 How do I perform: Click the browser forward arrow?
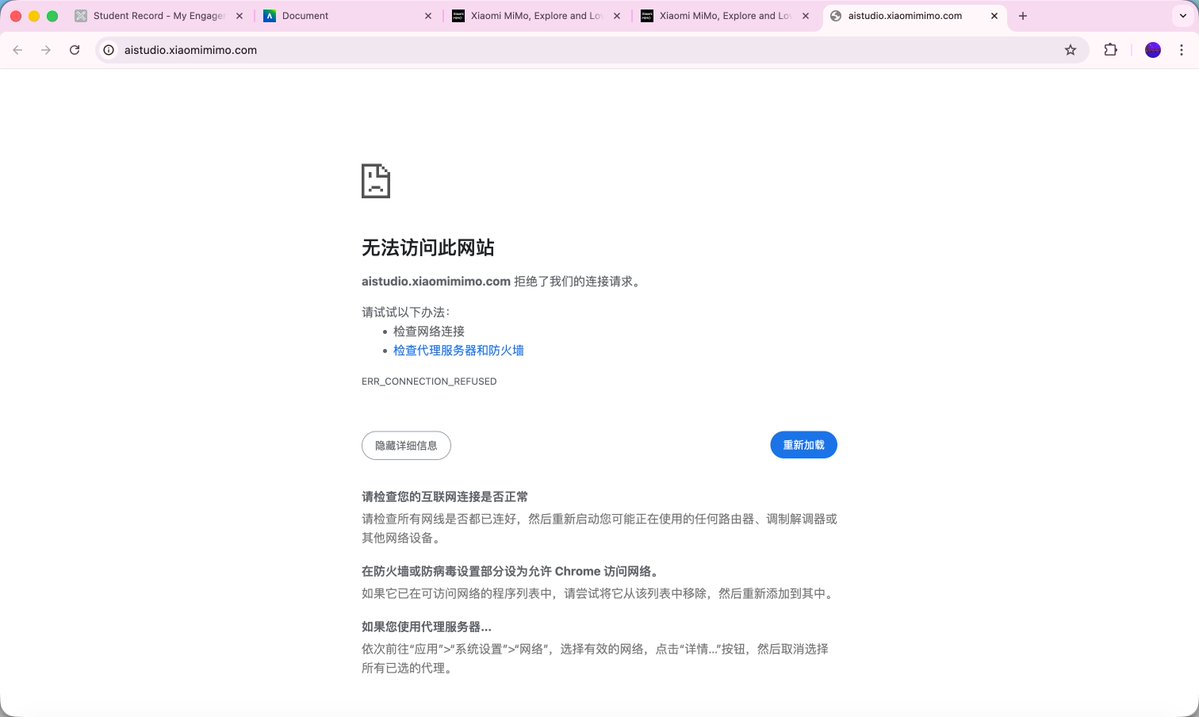click(x=46, y=50)
